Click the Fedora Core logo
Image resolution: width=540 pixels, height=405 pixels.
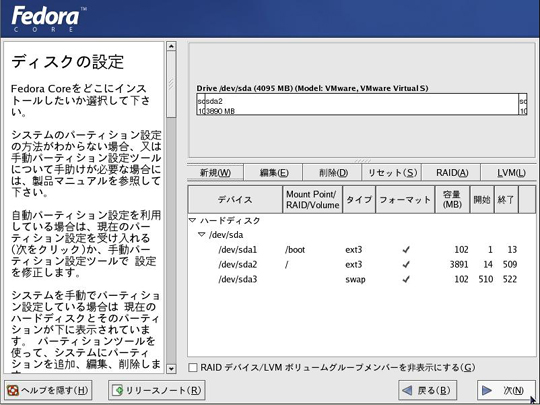pyautogui.click(x=48, y=19)
